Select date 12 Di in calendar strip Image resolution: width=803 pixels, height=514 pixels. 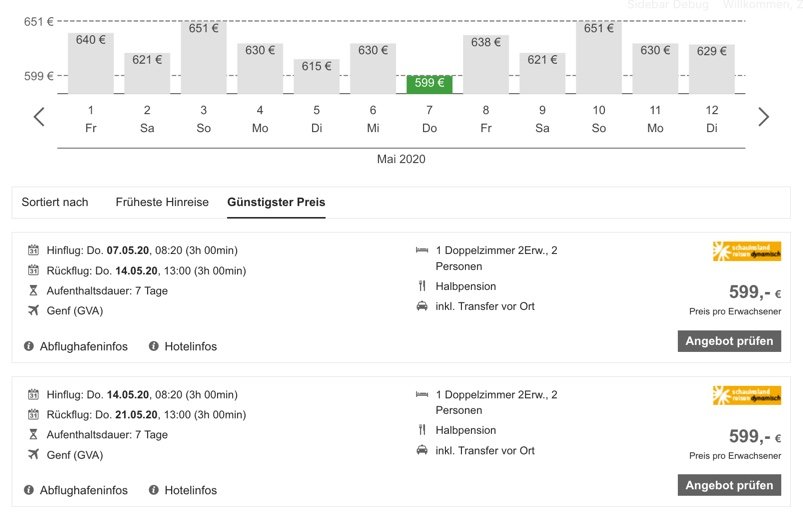click(712, 119)
